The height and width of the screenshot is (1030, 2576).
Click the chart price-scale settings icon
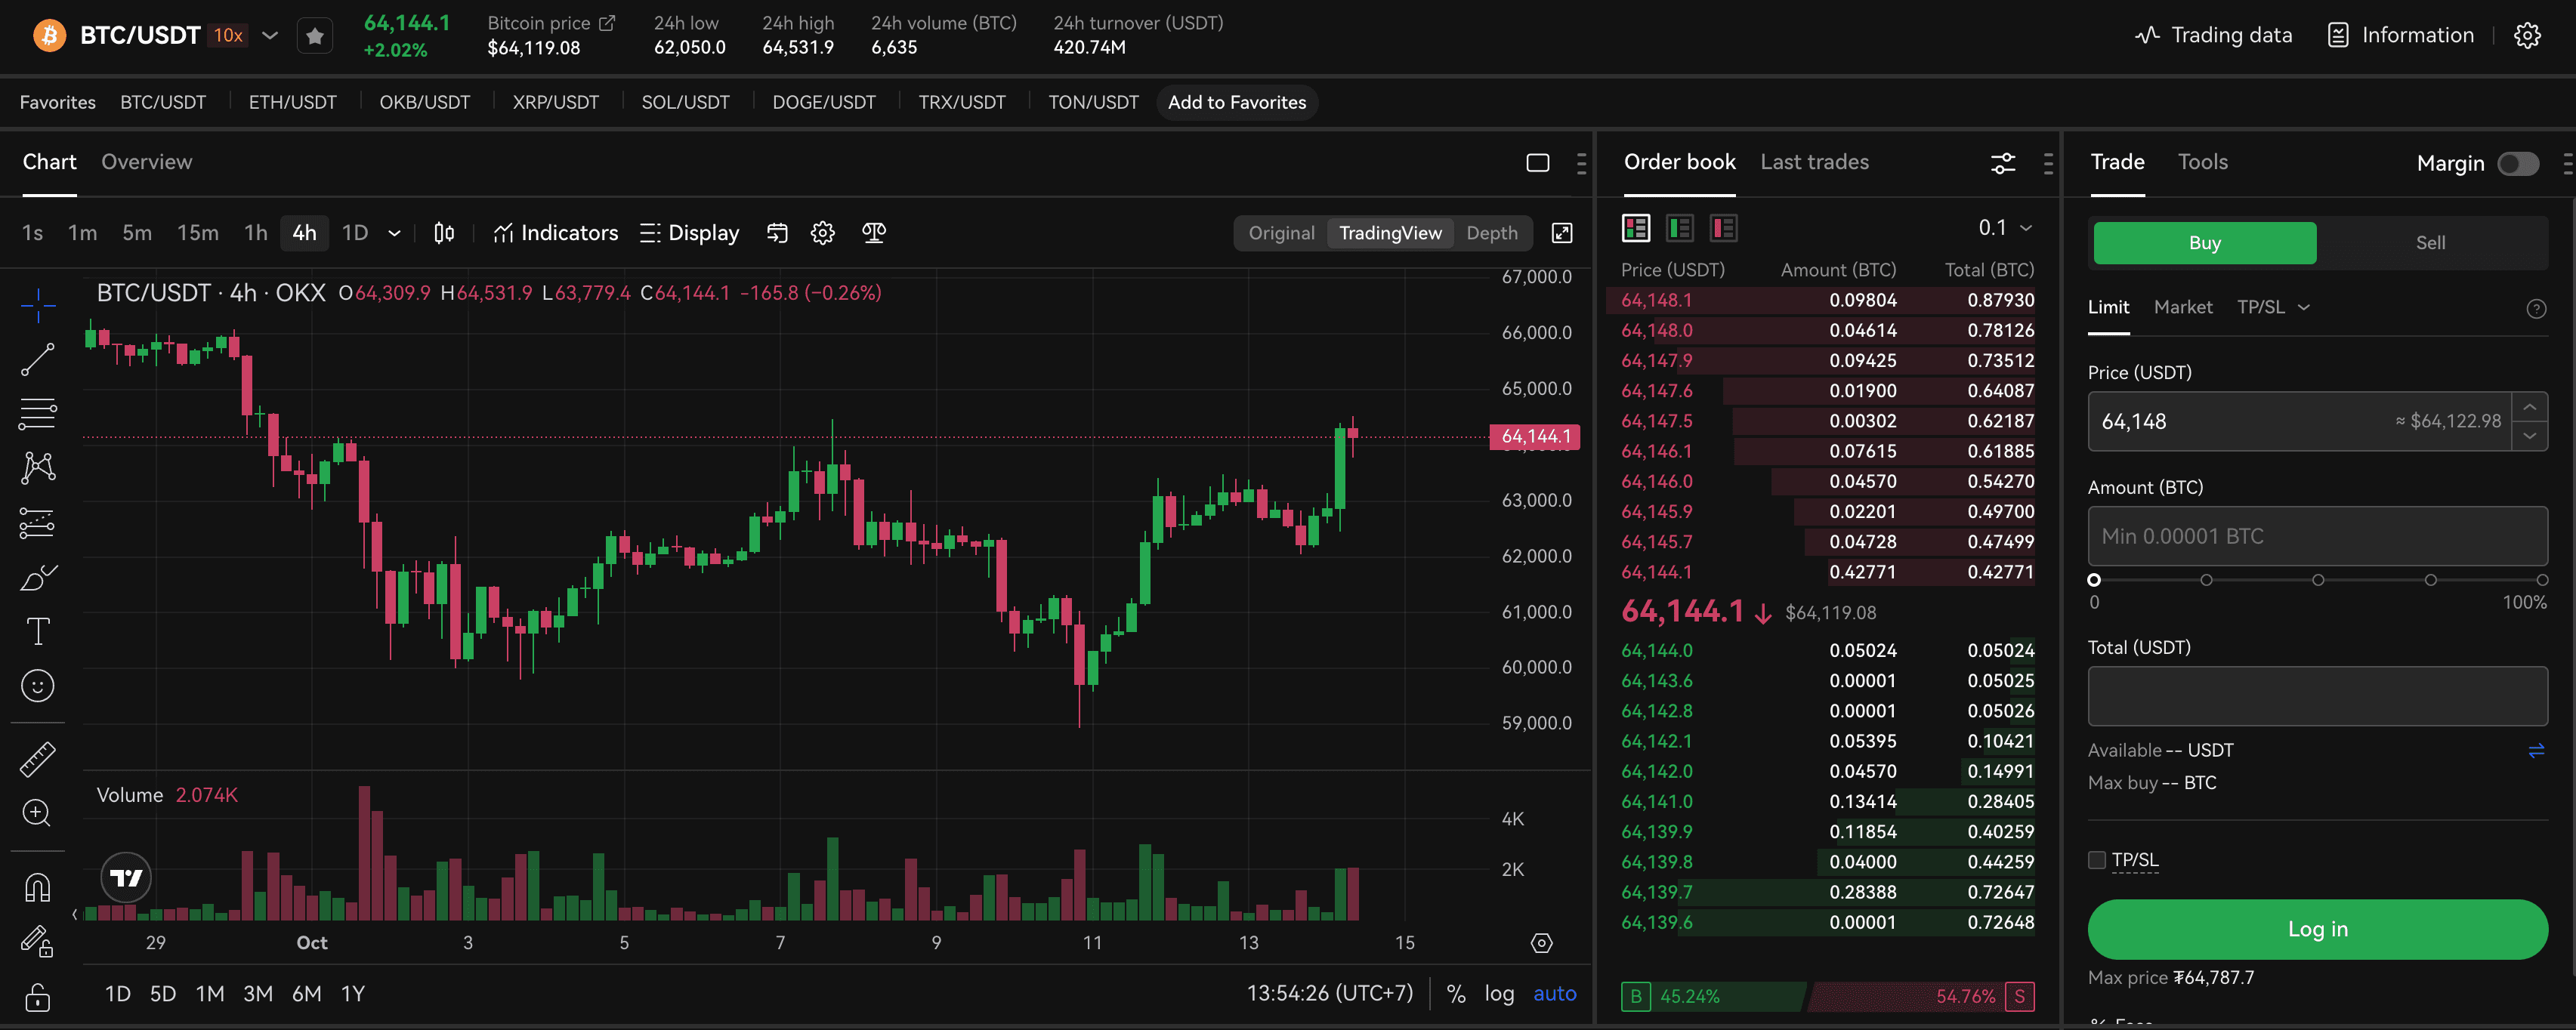tap(1542, 943)
